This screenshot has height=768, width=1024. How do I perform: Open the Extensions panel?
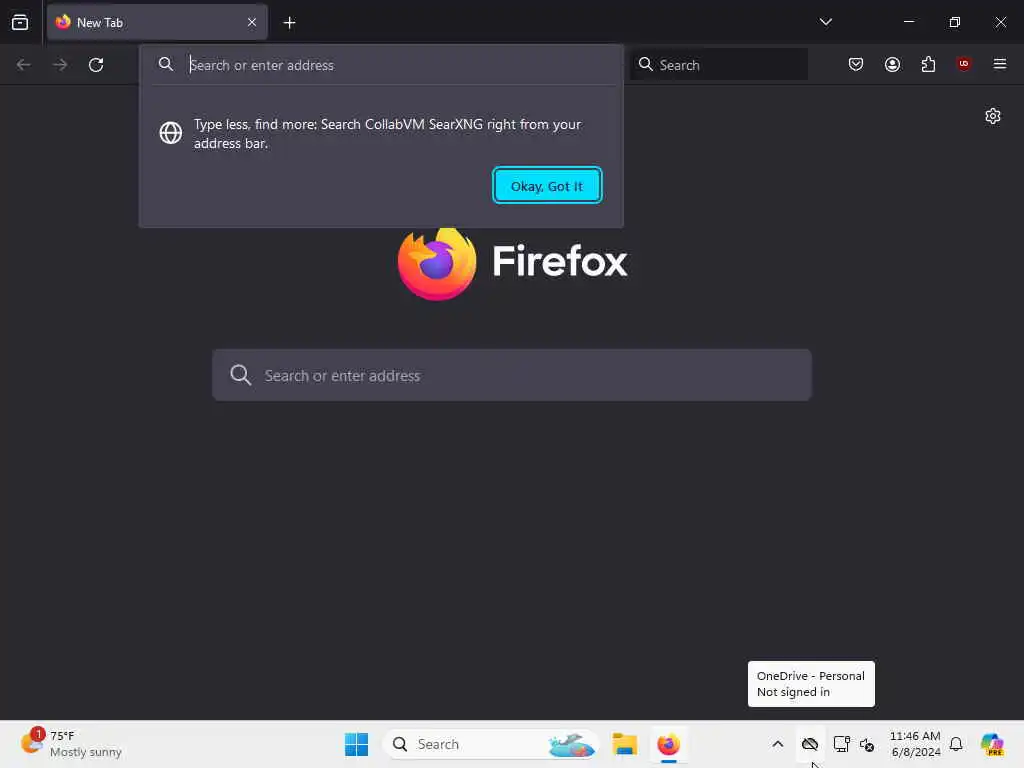[928, 64]
